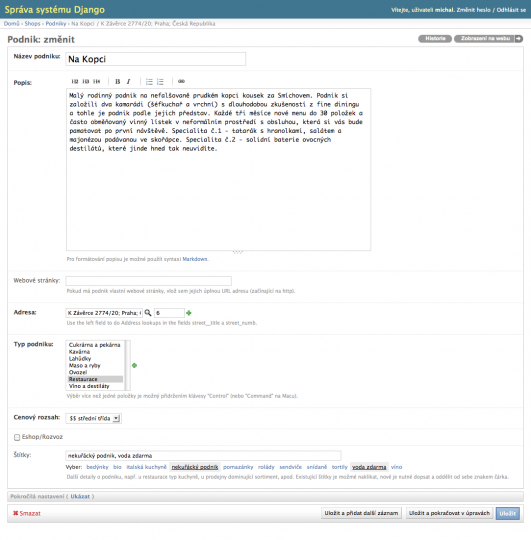Click Uložit a pokračovat v úpravách
This screenshot has width=531, height=540.
coord(449,513)
